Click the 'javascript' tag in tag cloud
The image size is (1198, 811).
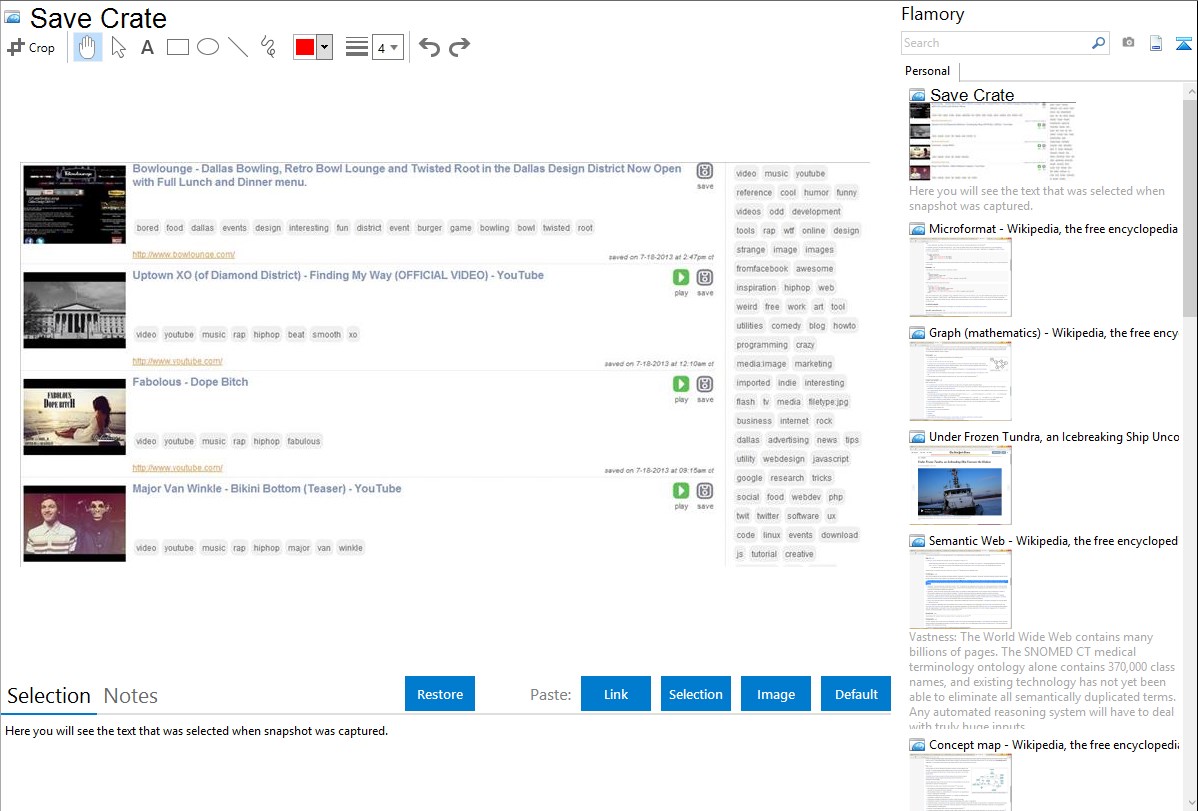click(x=831, y=459)
